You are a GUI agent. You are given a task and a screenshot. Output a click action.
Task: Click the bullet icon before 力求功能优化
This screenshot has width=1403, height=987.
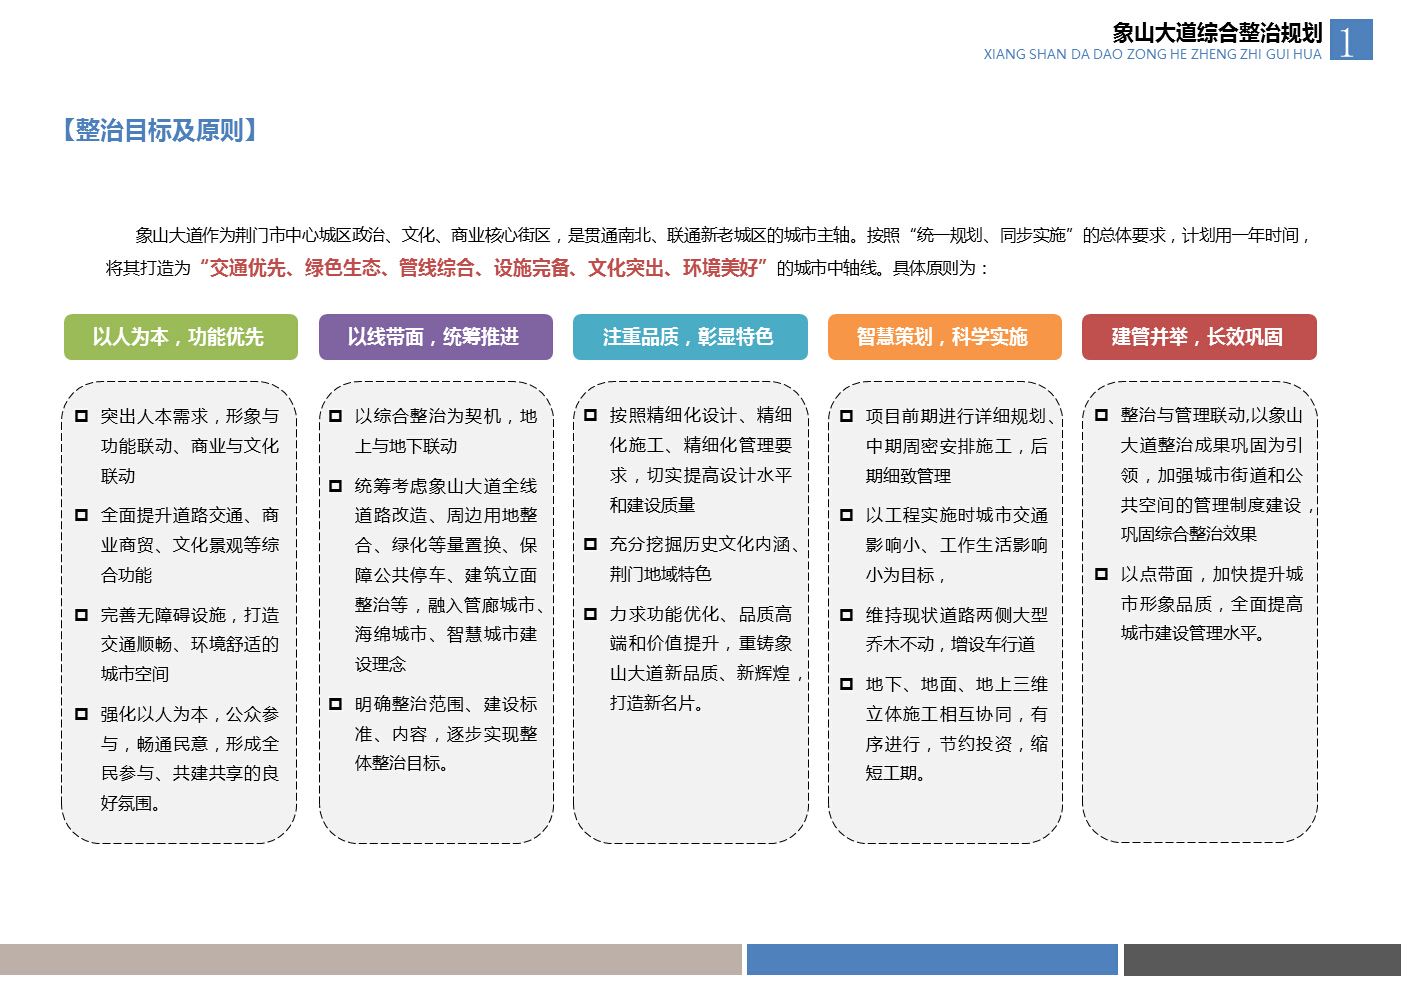(x=591, y=614)
